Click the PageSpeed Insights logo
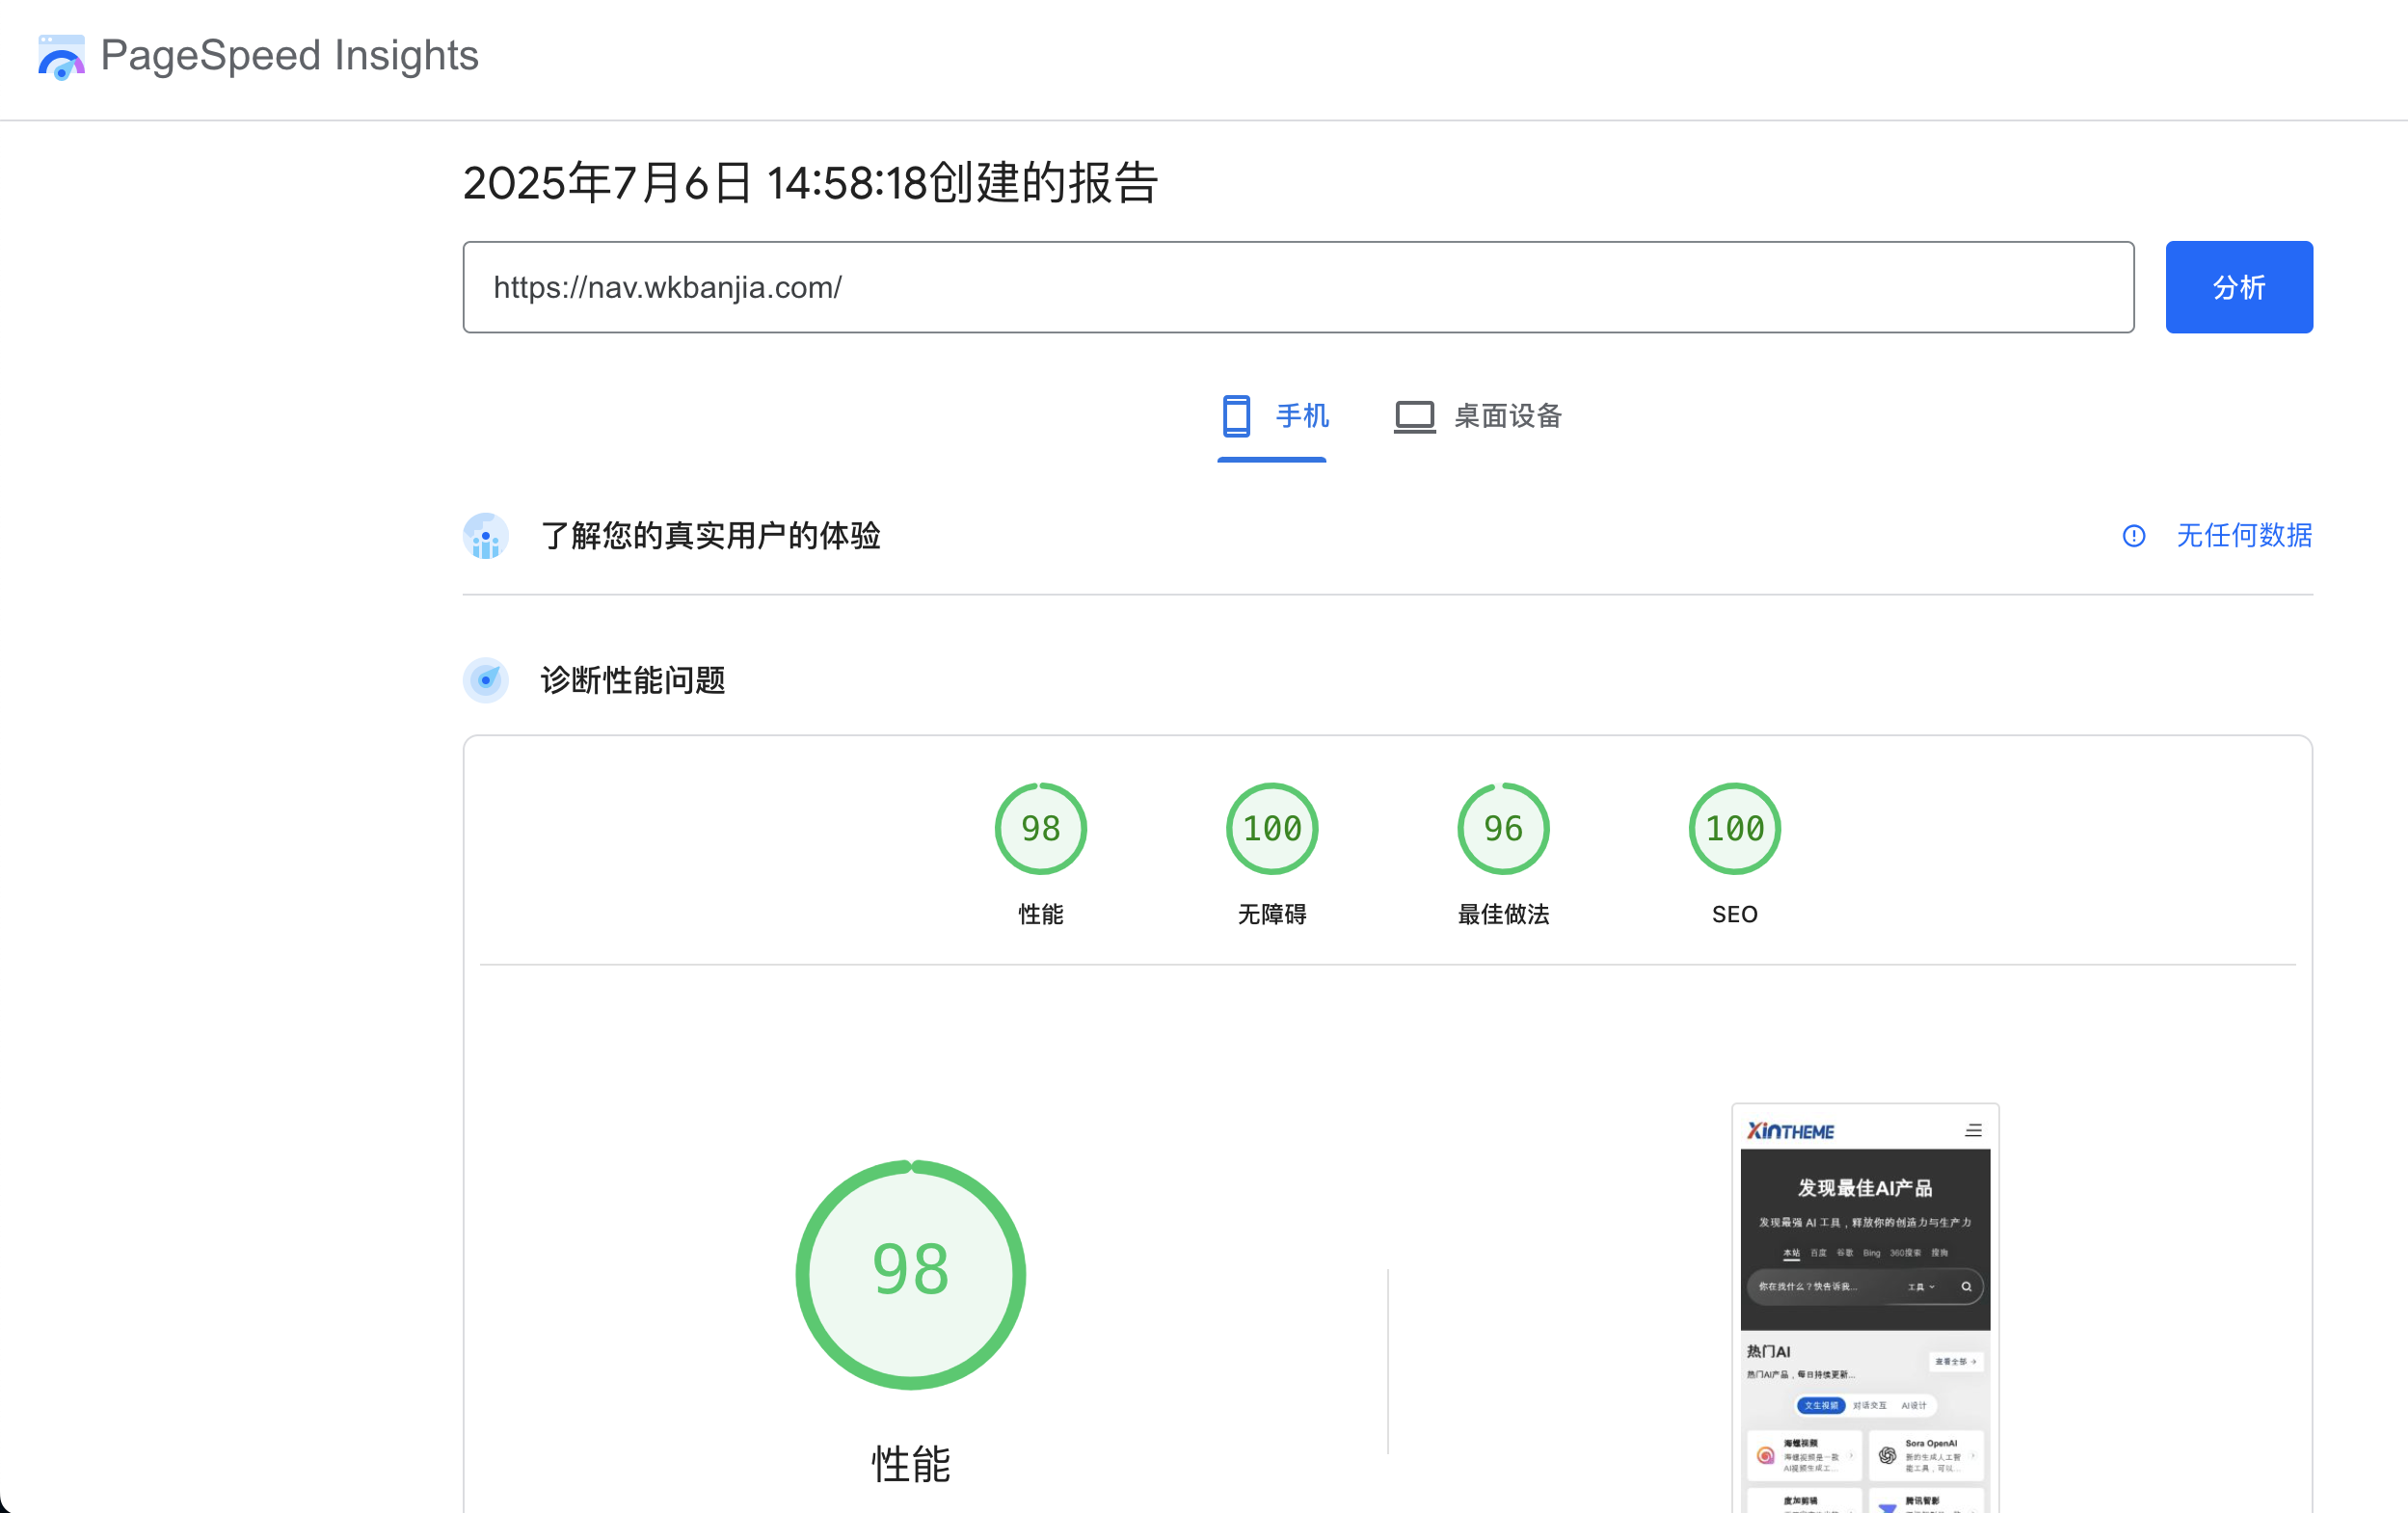The image size is (2408, 1513). coord(61,57)
